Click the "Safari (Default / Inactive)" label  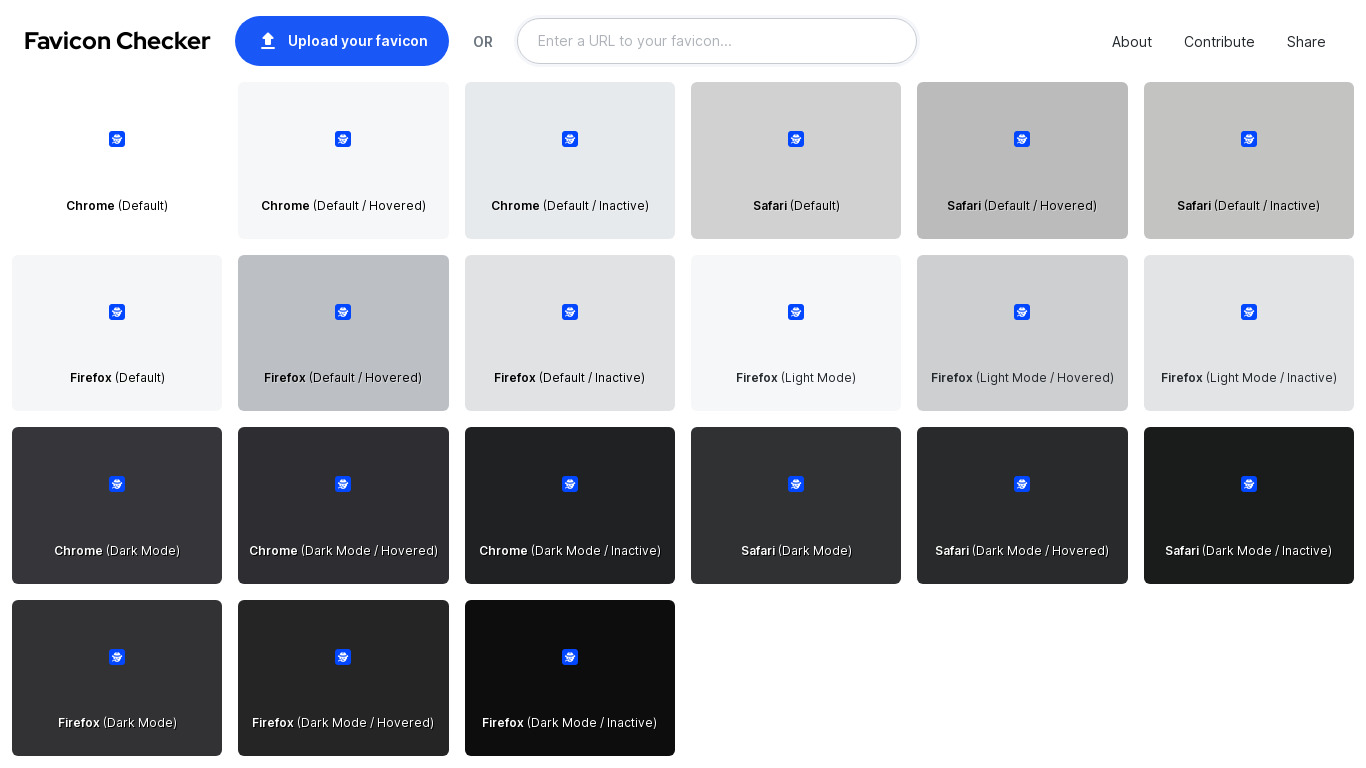click(1249, 206)
